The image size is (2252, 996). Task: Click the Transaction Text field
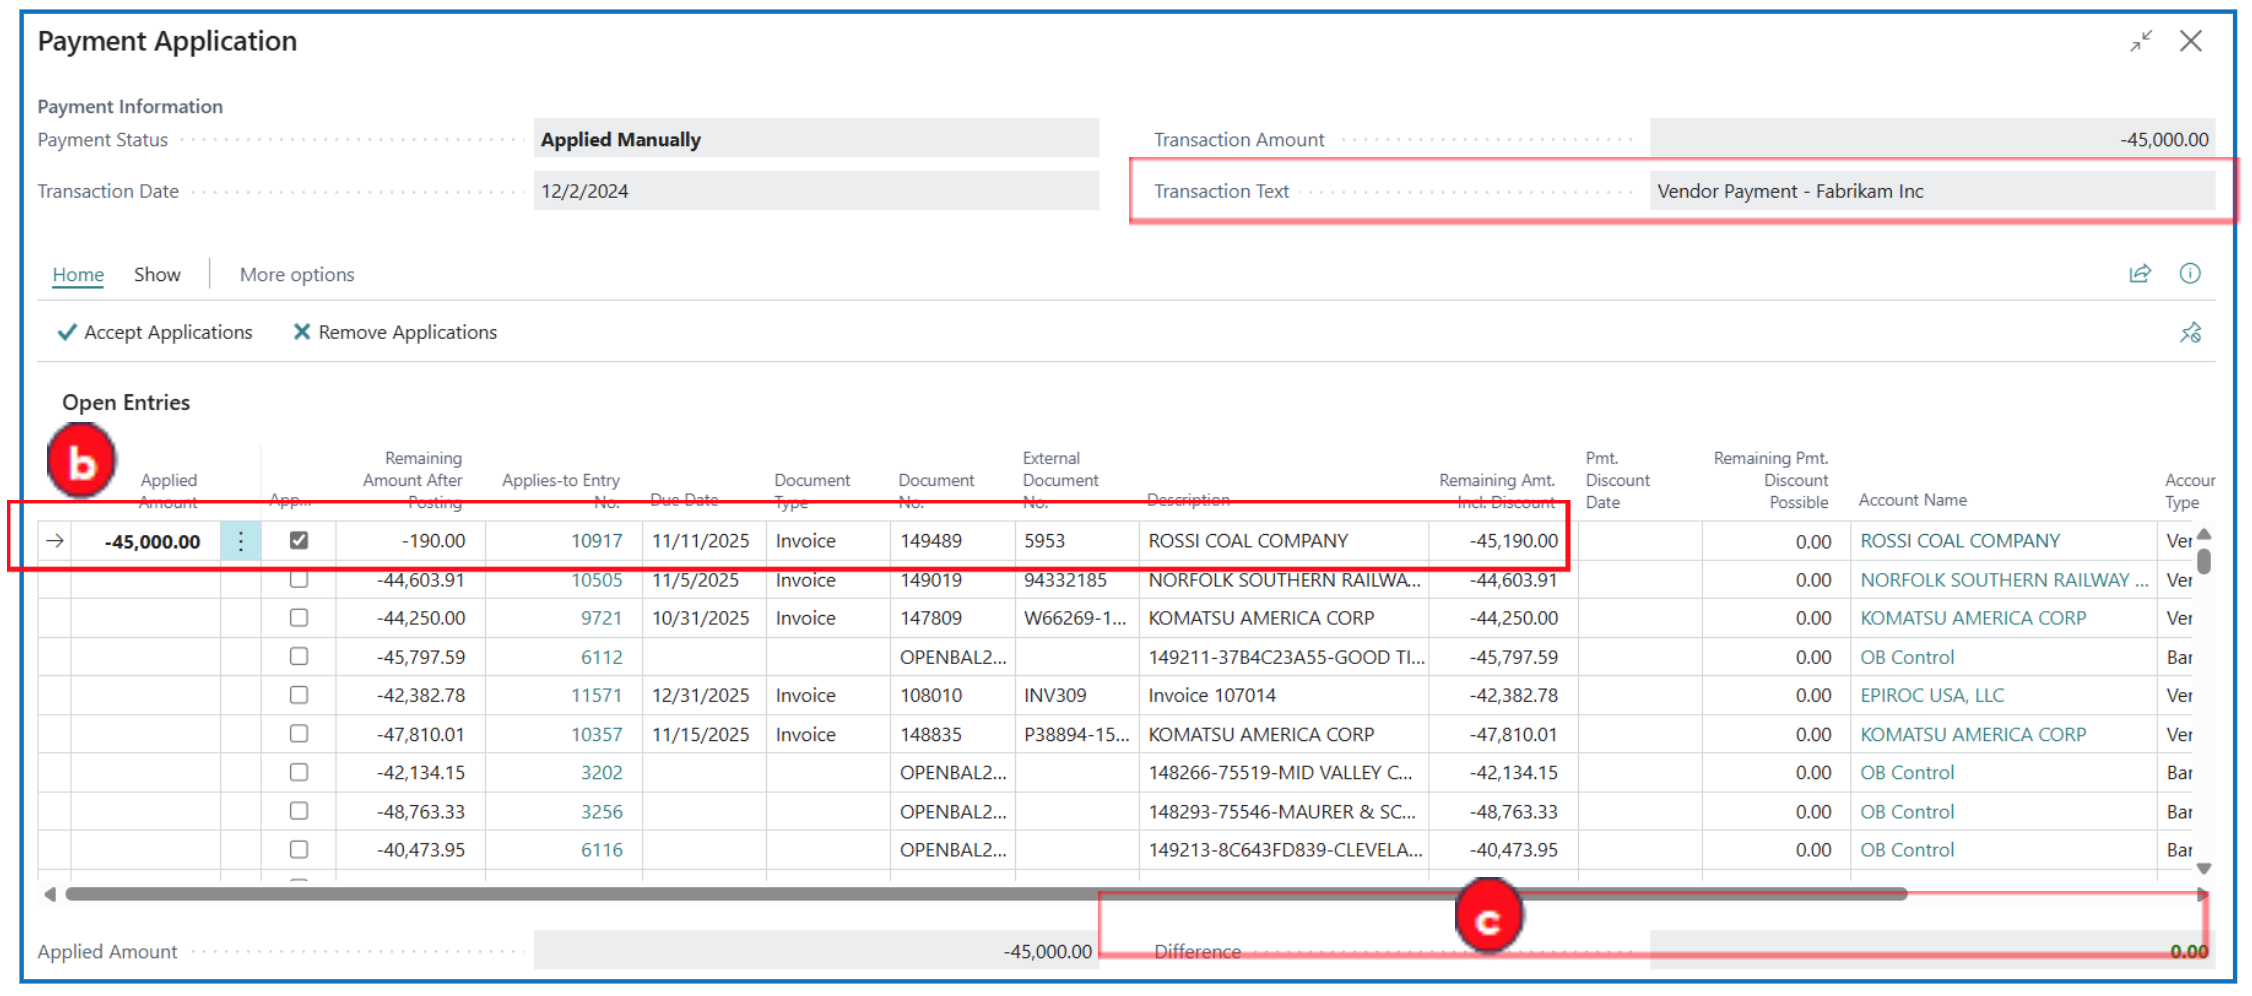[1930, 191]
